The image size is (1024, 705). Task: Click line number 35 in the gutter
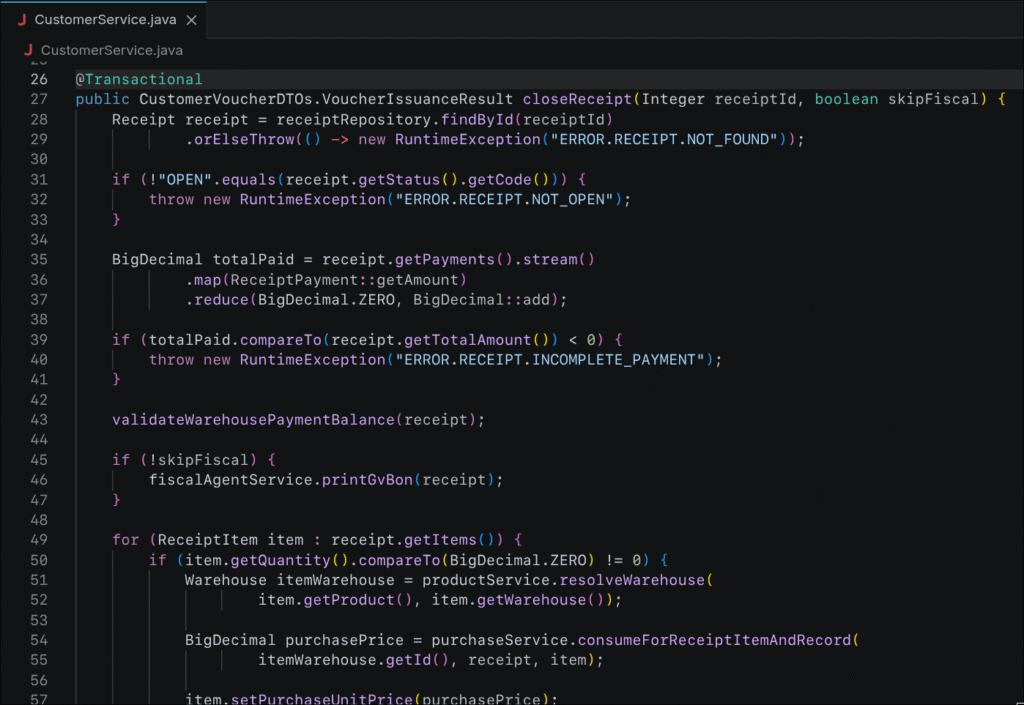click(x=39, y=259)
